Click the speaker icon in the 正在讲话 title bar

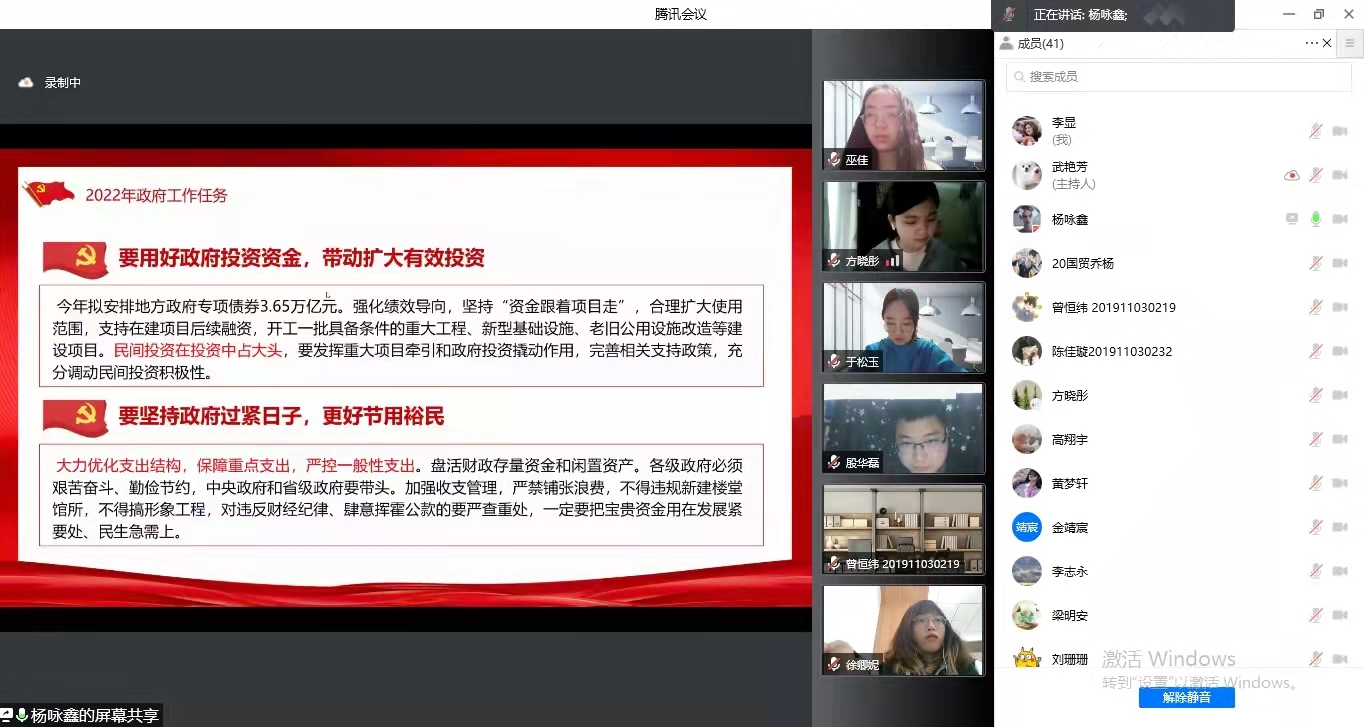(1009, 15)
